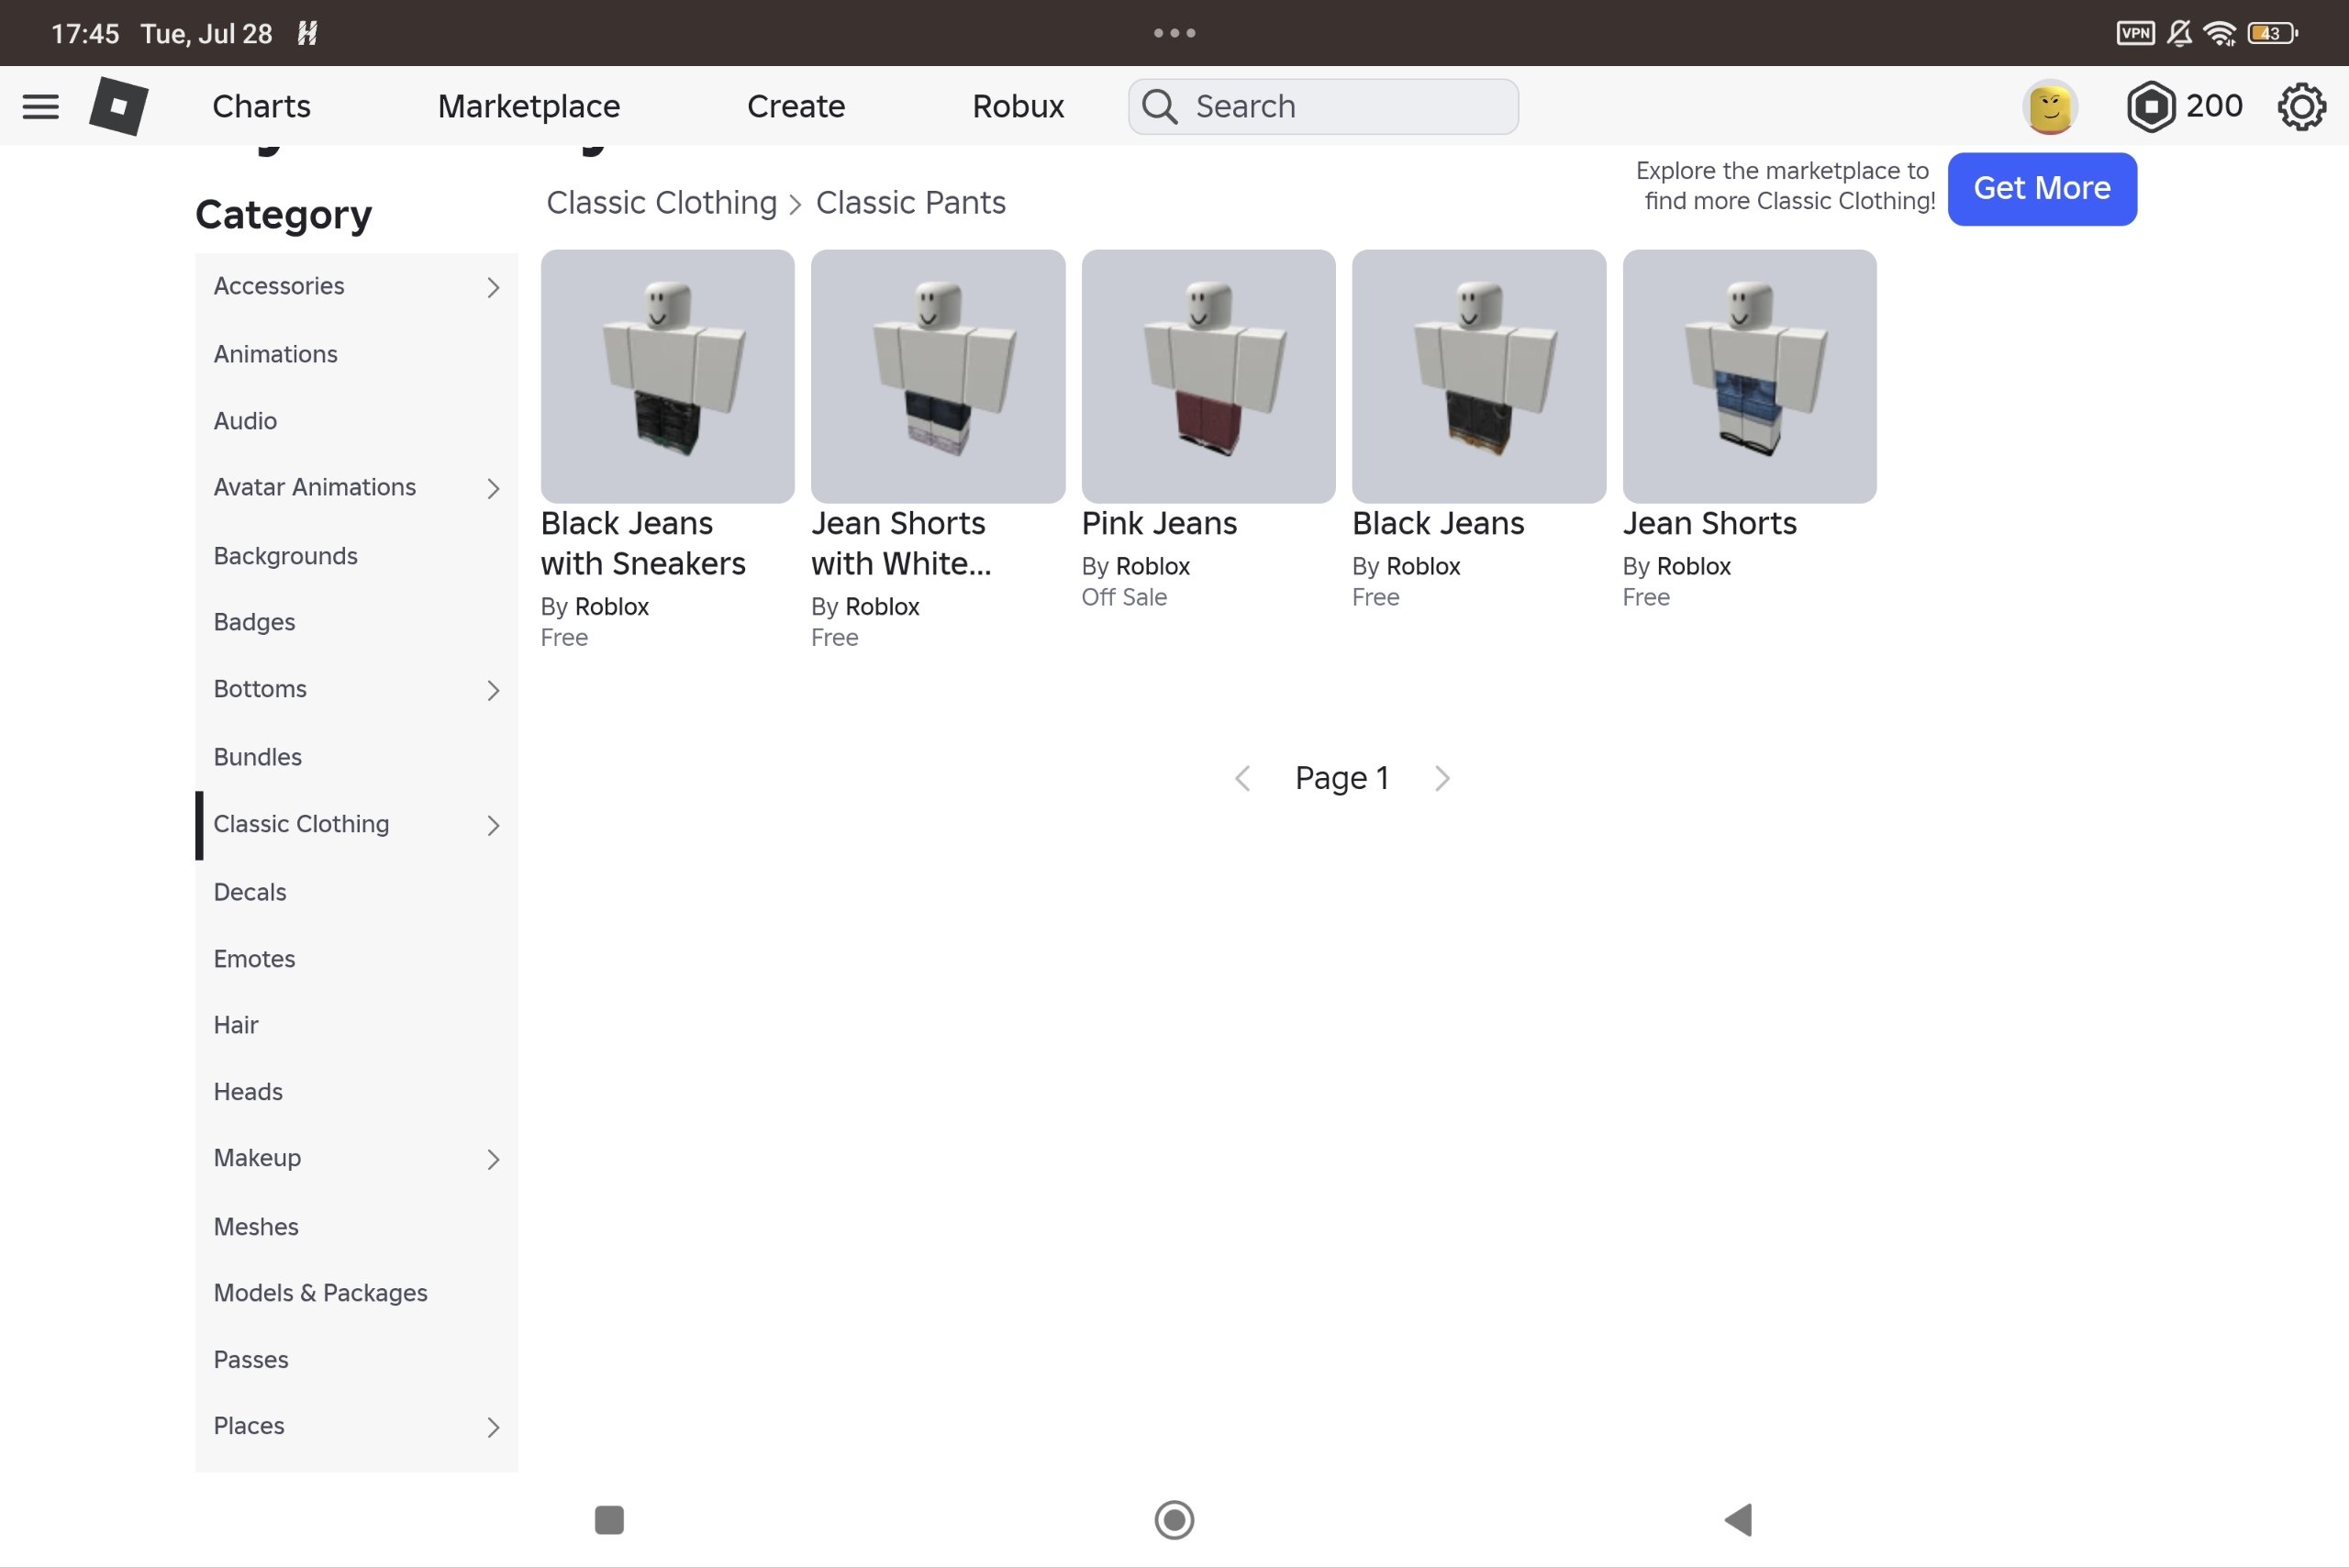Tap the Wi-Fi signal icon
Screen dimensions: 2349x1568
tap(2220, 33)
